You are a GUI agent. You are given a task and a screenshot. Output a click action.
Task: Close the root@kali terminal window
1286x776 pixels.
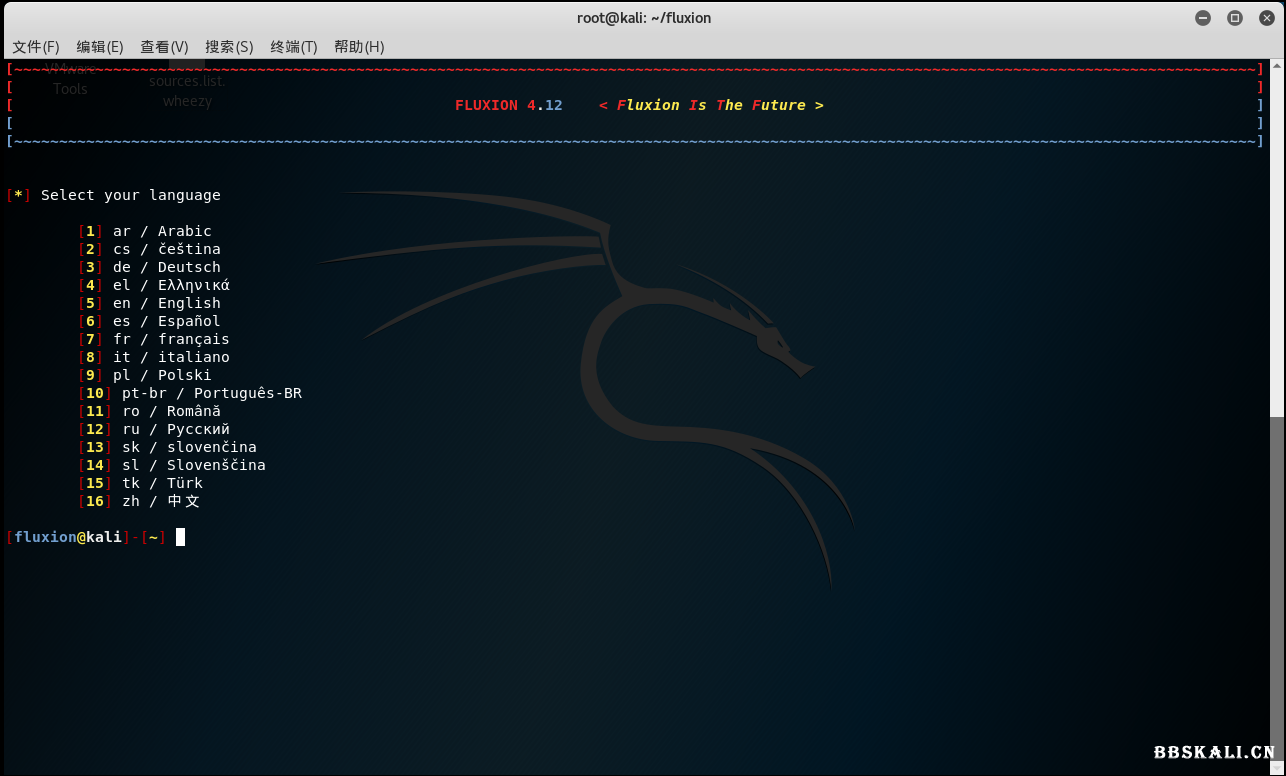click(1266, 18)
